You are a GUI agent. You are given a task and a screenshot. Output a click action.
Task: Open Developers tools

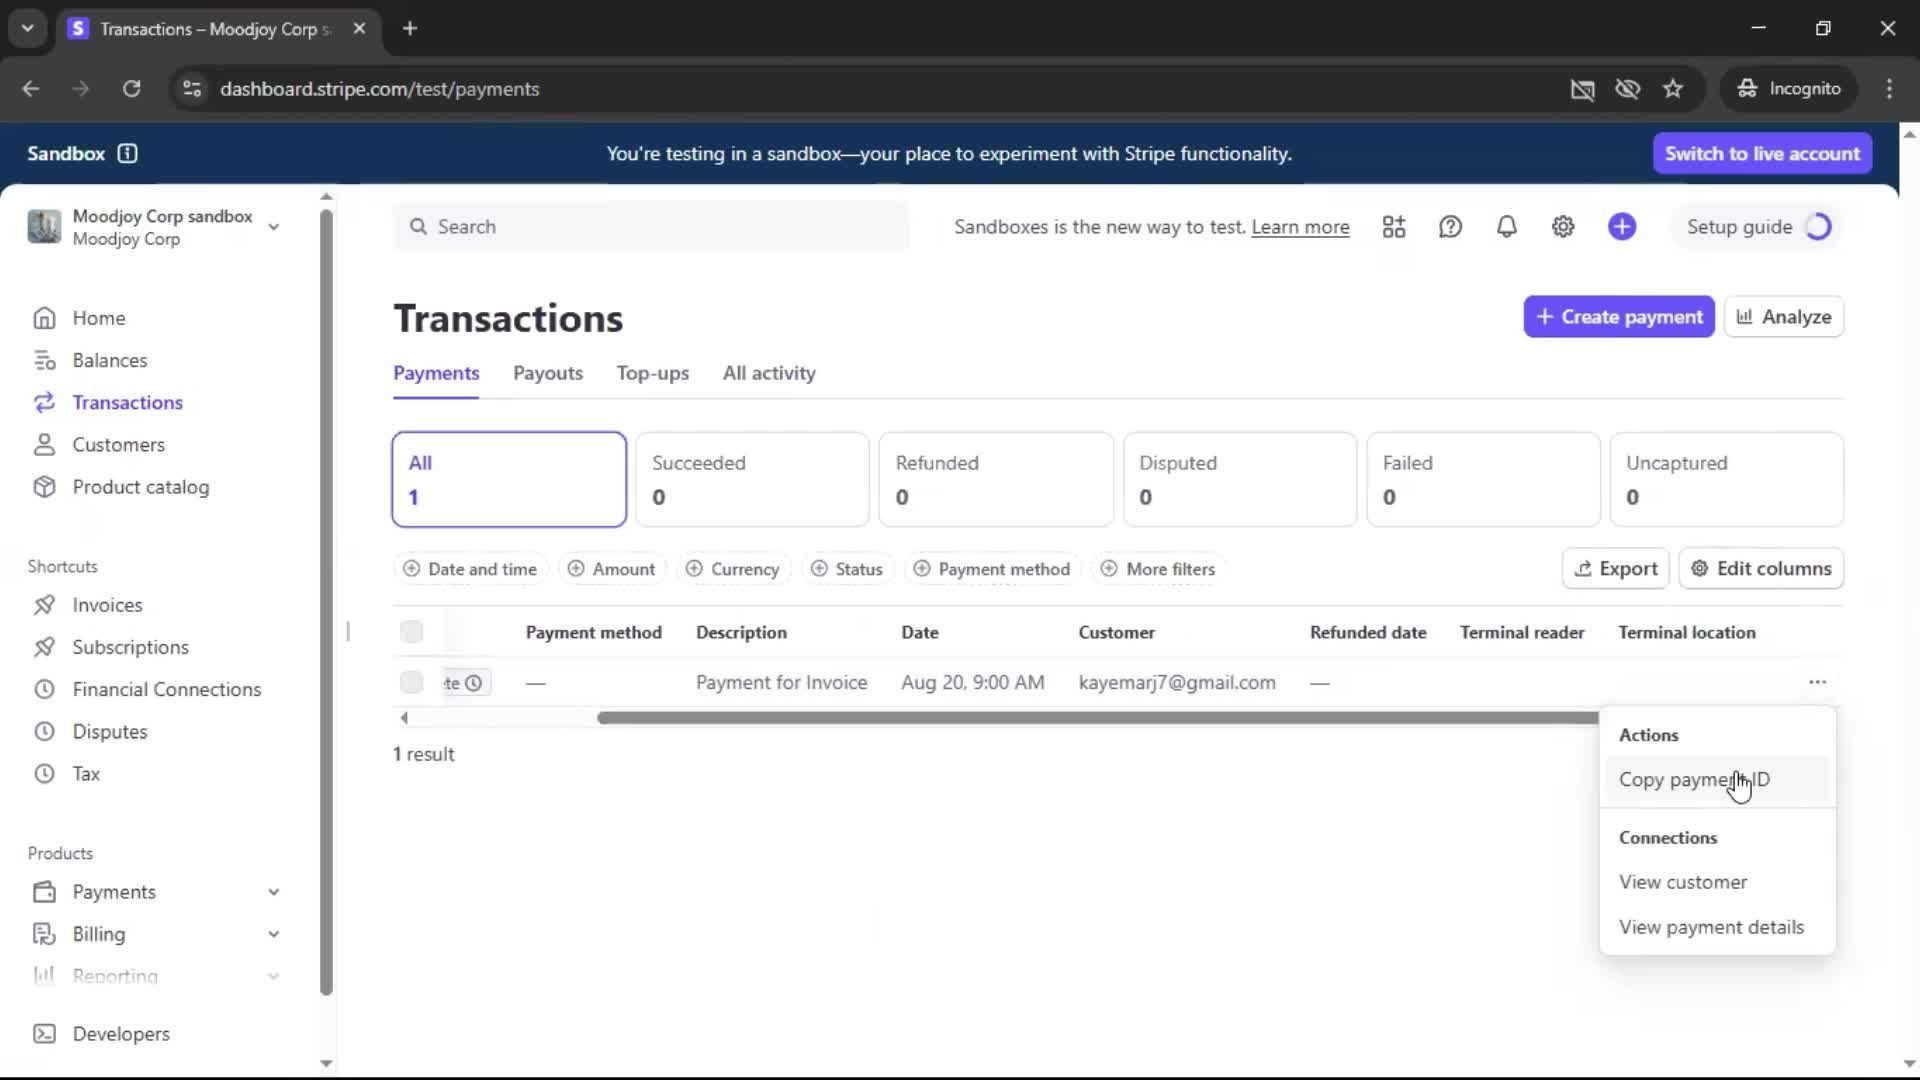click(x=120, y=1033)
